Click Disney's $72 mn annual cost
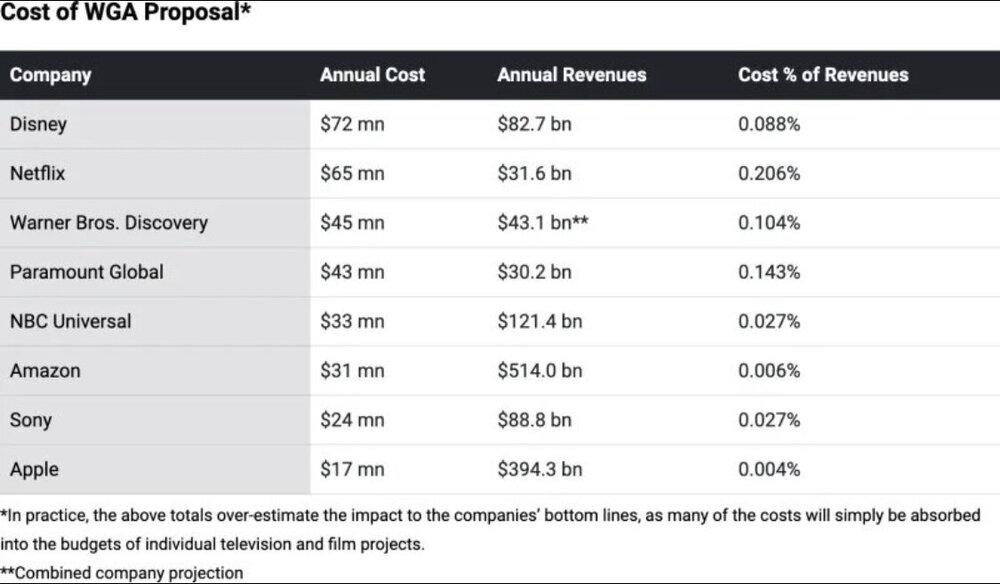The width and height of the screenshot is (1000, 584). pos(352,124)
